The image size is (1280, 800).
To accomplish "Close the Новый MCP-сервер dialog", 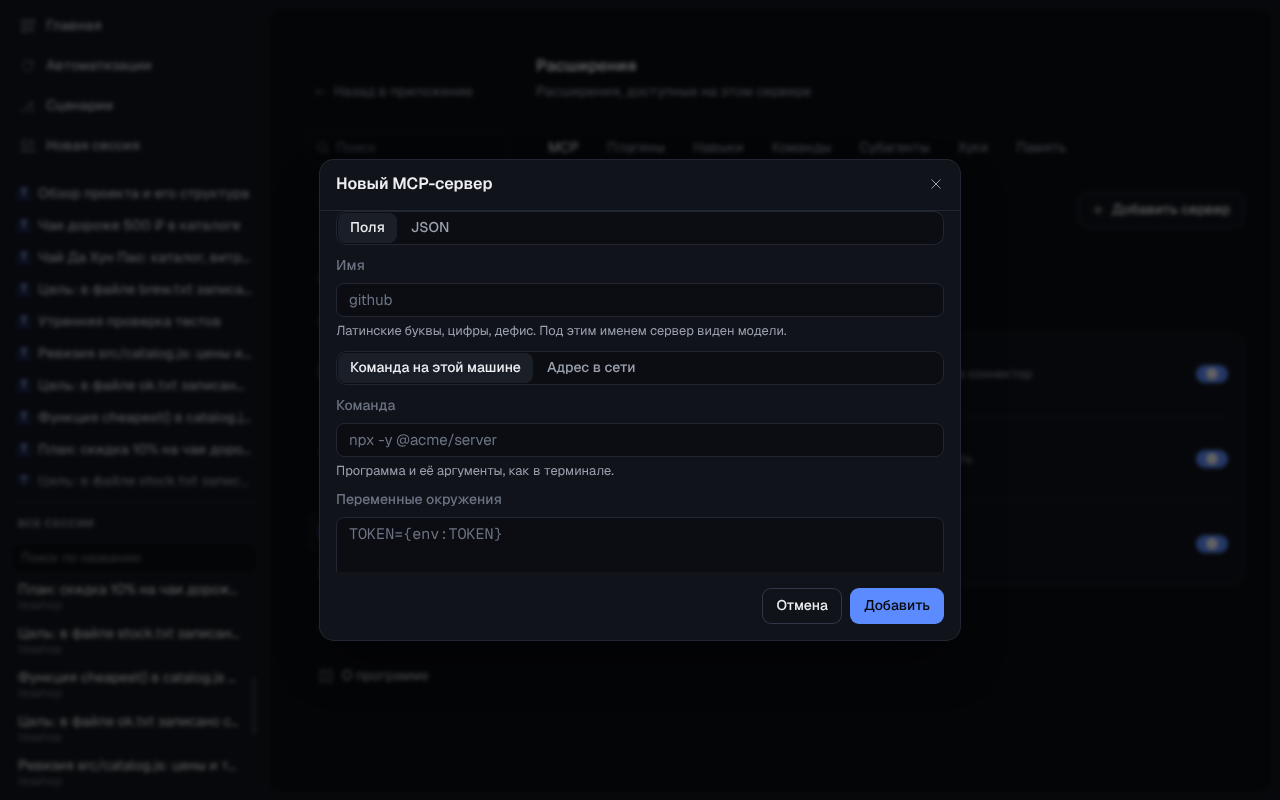I will point(936,184).
